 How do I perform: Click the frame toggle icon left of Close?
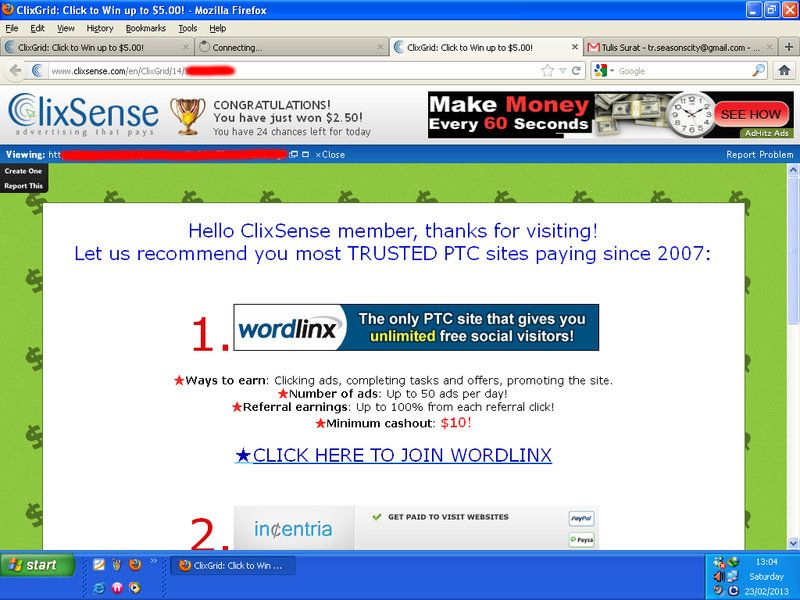(x=305, y=154)
